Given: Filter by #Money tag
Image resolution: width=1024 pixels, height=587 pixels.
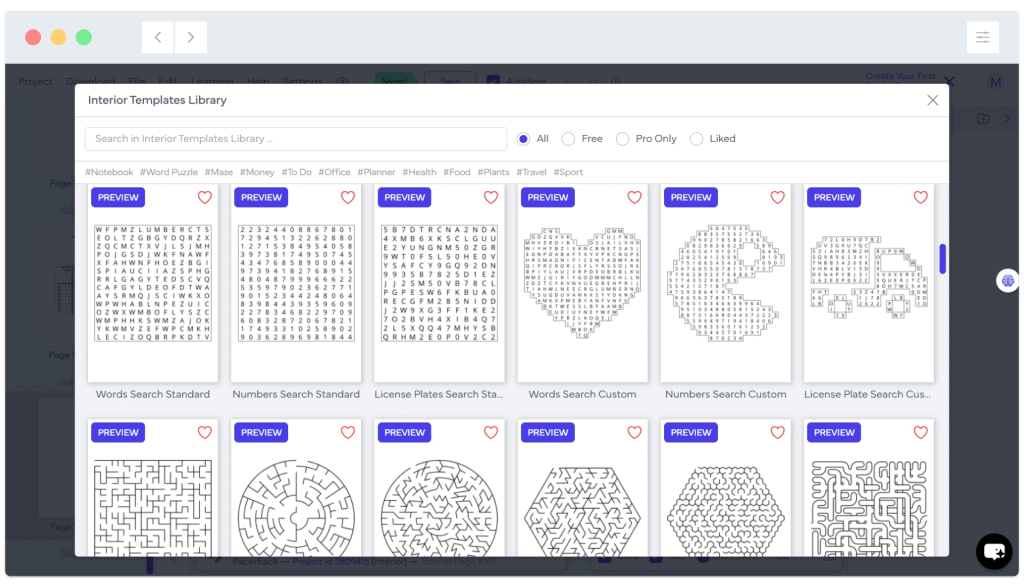Looking at the screenshot, I should point(257,172).
